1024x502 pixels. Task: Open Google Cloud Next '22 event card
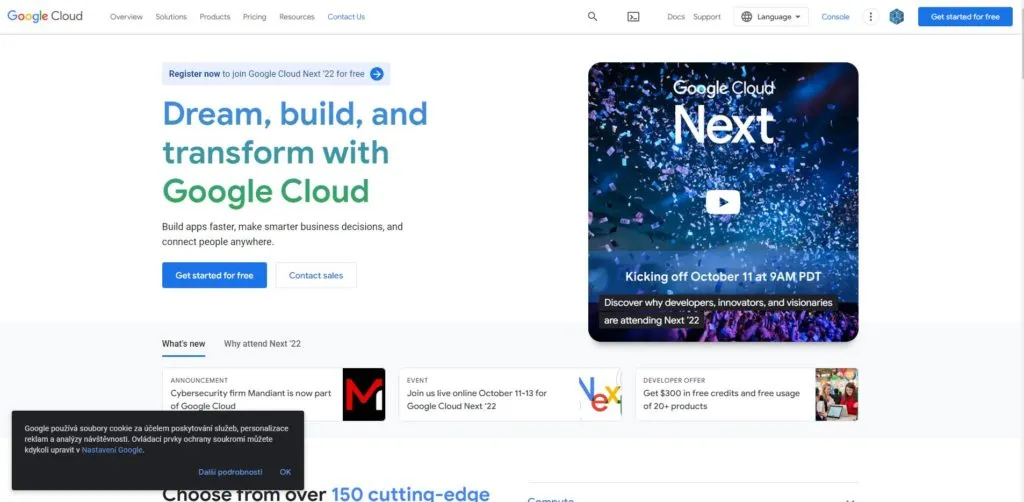point(510,394)
